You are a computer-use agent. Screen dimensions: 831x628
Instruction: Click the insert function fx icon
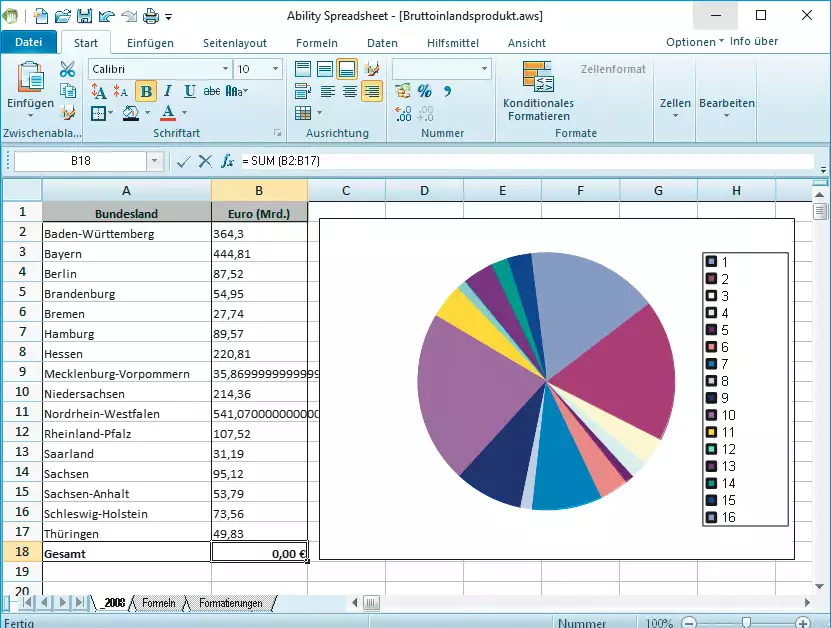227,161
